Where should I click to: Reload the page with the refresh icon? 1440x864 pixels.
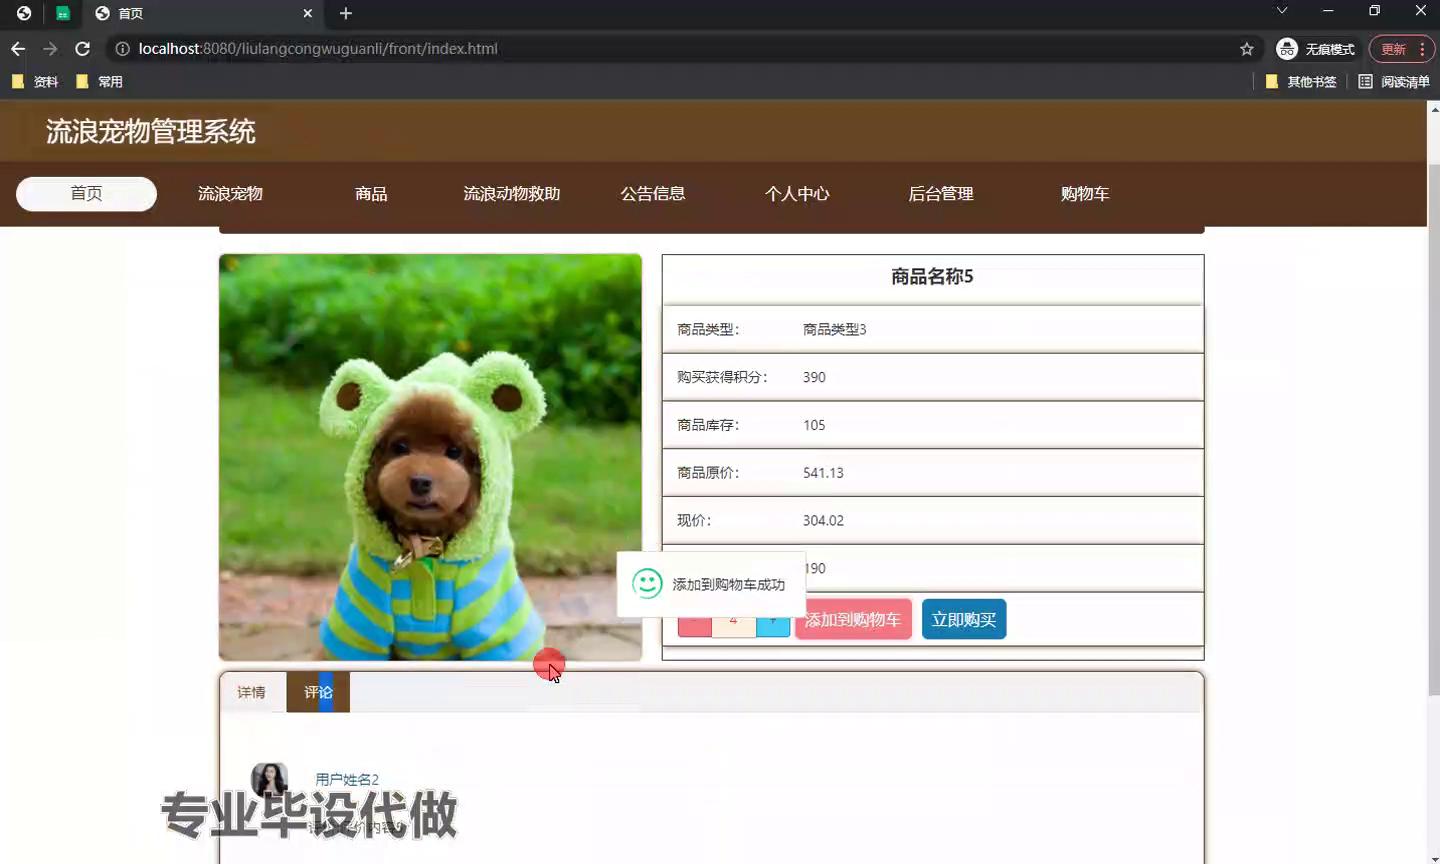83,49
